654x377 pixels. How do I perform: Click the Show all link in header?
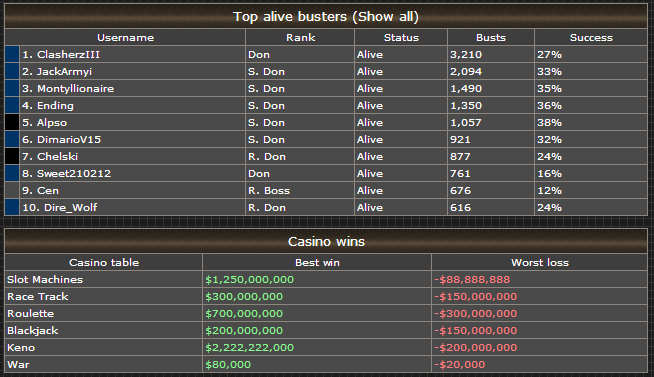(x=386, y=17)
